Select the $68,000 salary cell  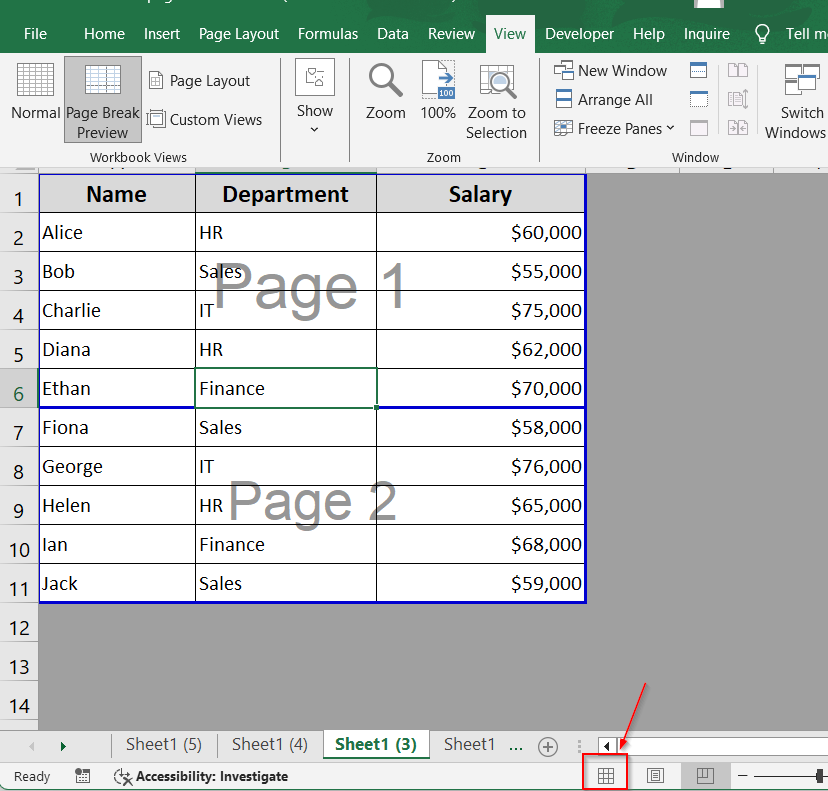pyautogui.click(x=481, y=544)
